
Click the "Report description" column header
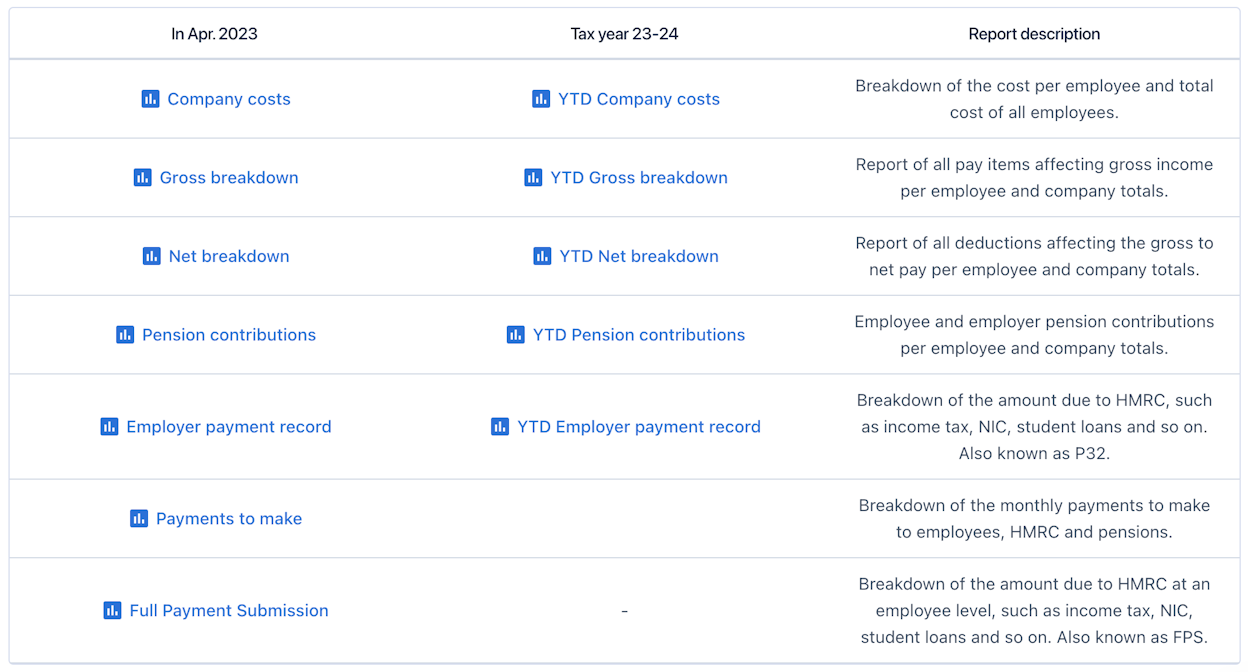[1034, 34]
